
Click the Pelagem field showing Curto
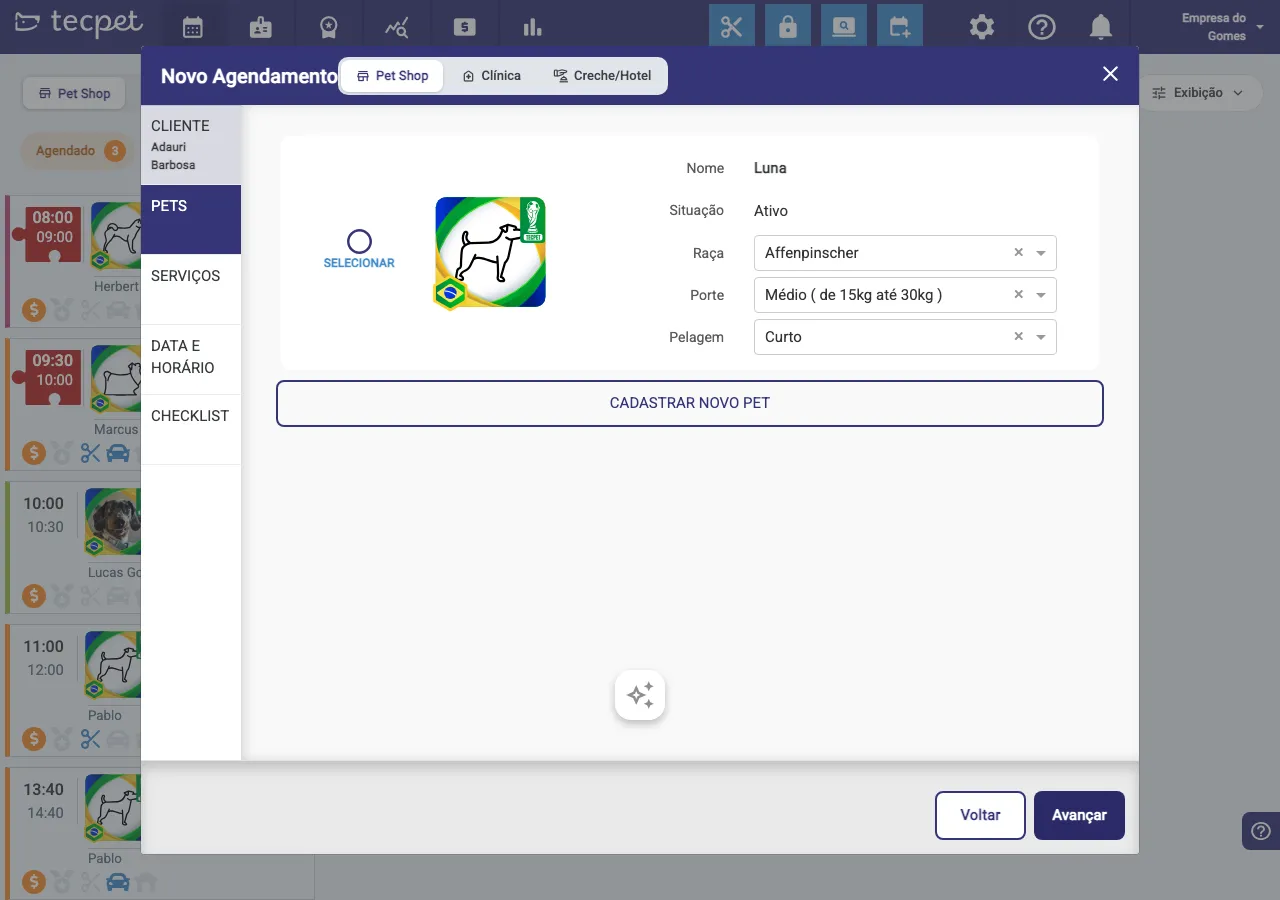click(x=905, y=337)
